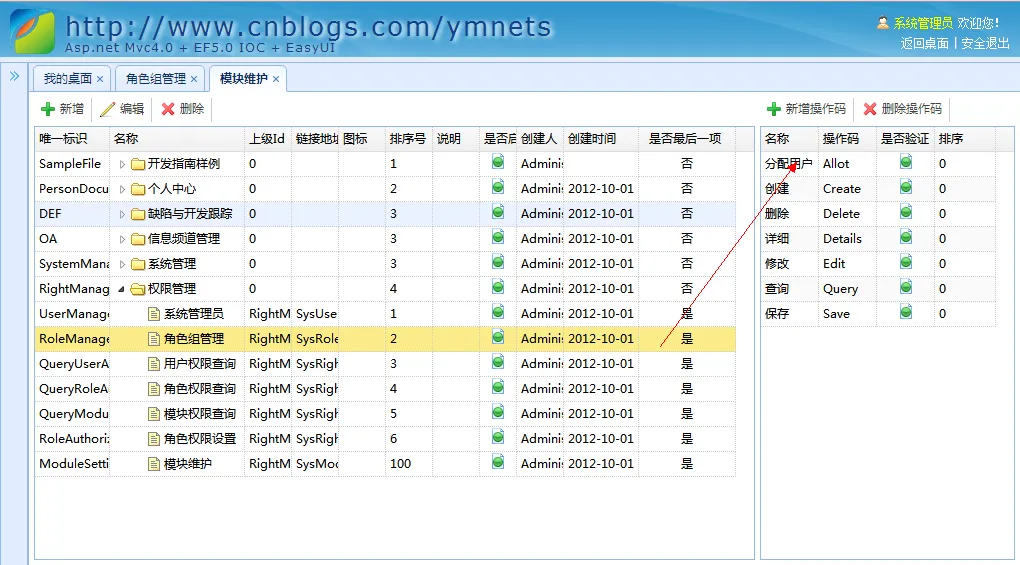The width and height of the screenshot is (1020, 565).
Task: Switch to the 角色组管理 tab
Action: [155, 79]
